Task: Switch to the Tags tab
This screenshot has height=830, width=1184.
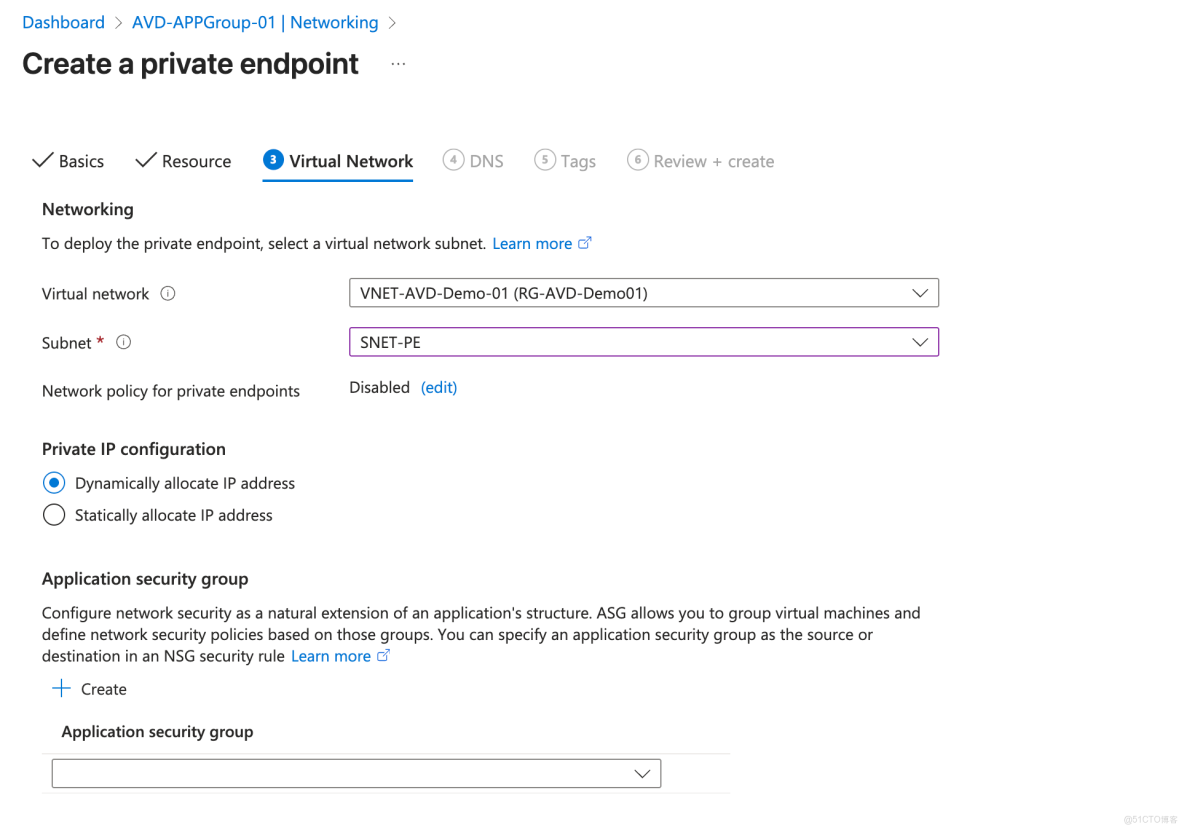Action: pos(577,160)
